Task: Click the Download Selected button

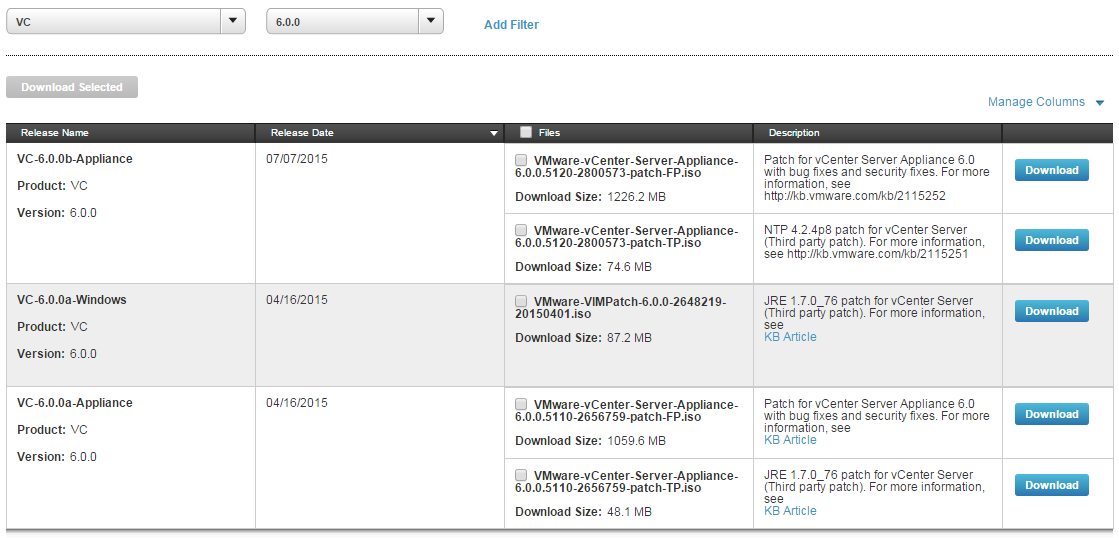Action: coord(71,87)
